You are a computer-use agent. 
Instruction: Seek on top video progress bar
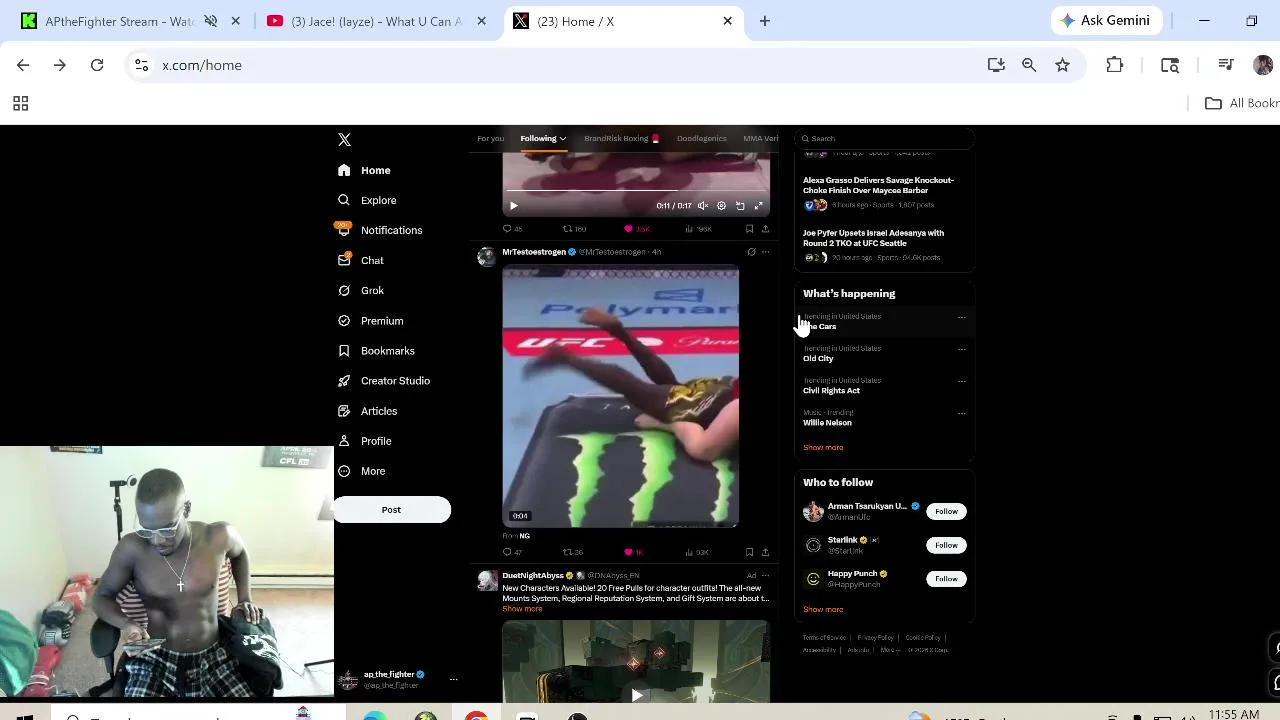point(636,191)
